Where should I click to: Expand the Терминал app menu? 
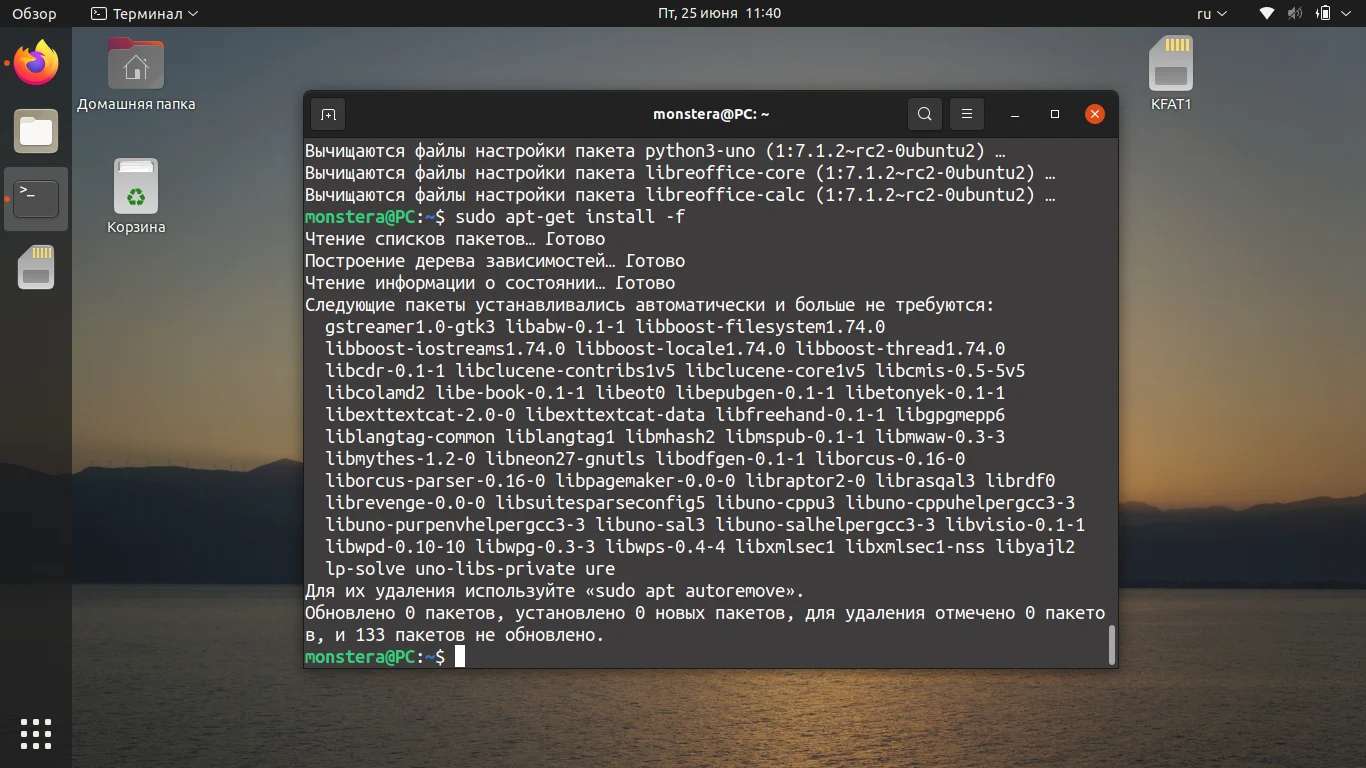144,14
